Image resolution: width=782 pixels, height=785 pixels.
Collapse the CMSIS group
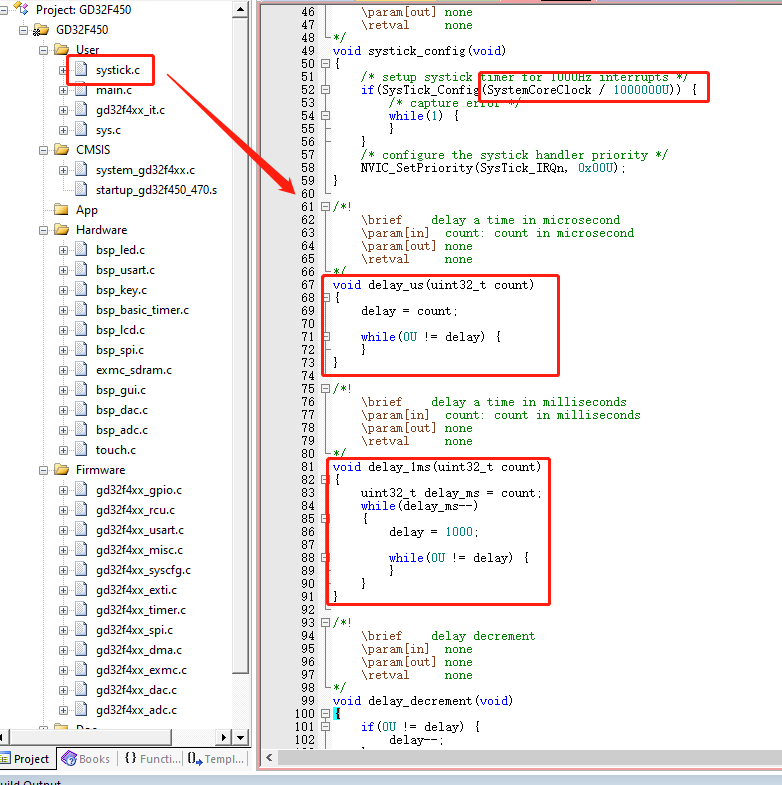(x=44, y=150)
